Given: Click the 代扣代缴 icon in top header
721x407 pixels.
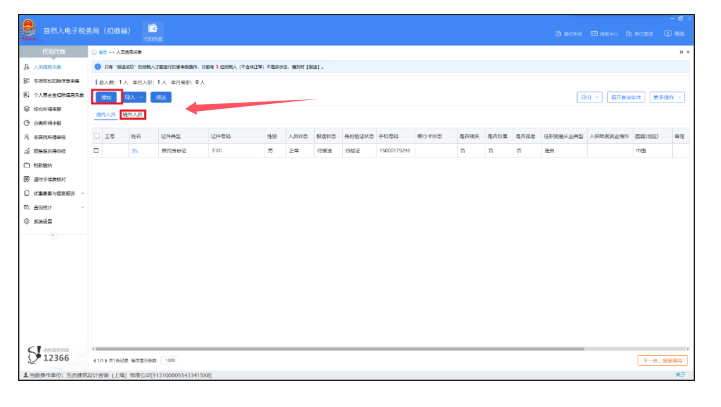Looking at the screenshot, I should tap(152, 30).
